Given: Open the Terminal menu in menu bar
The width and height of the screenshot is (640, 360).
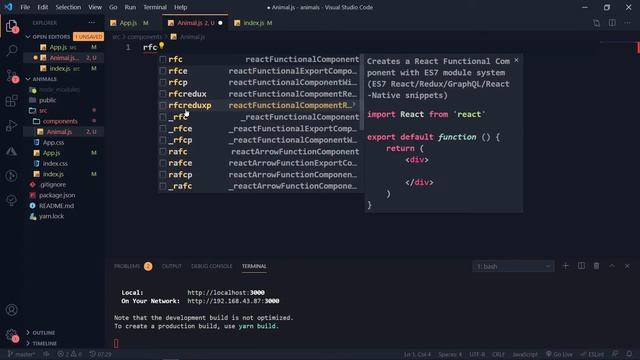Looking at the screenshot, I should [x=155, y=7].
